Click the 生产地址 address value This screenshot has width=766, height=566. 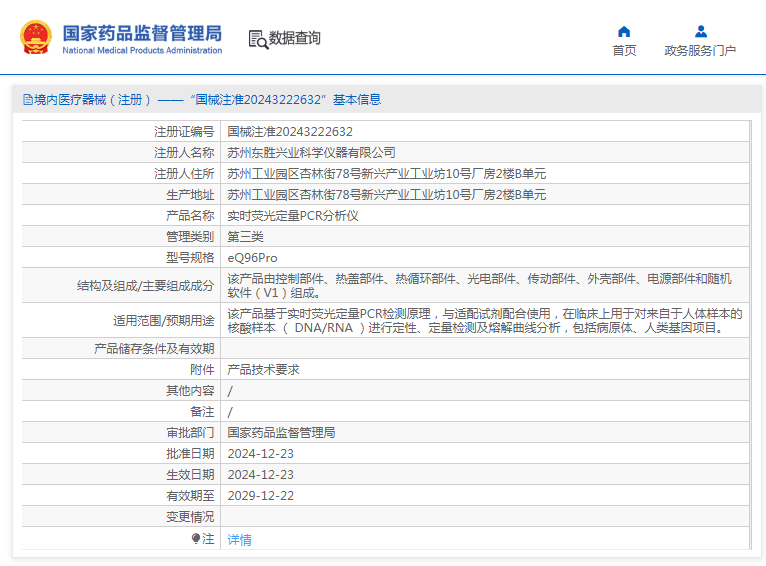[386, 194]
